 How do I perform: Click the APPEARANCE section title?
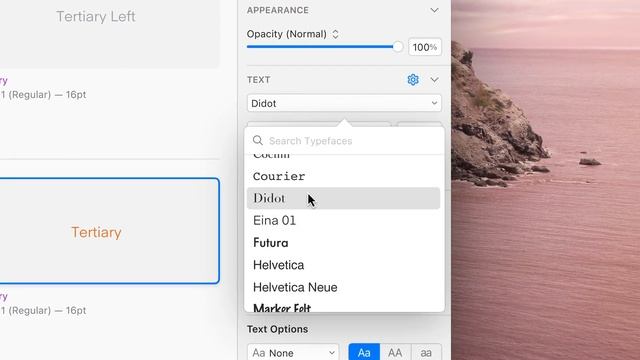(x=278, y=10)
